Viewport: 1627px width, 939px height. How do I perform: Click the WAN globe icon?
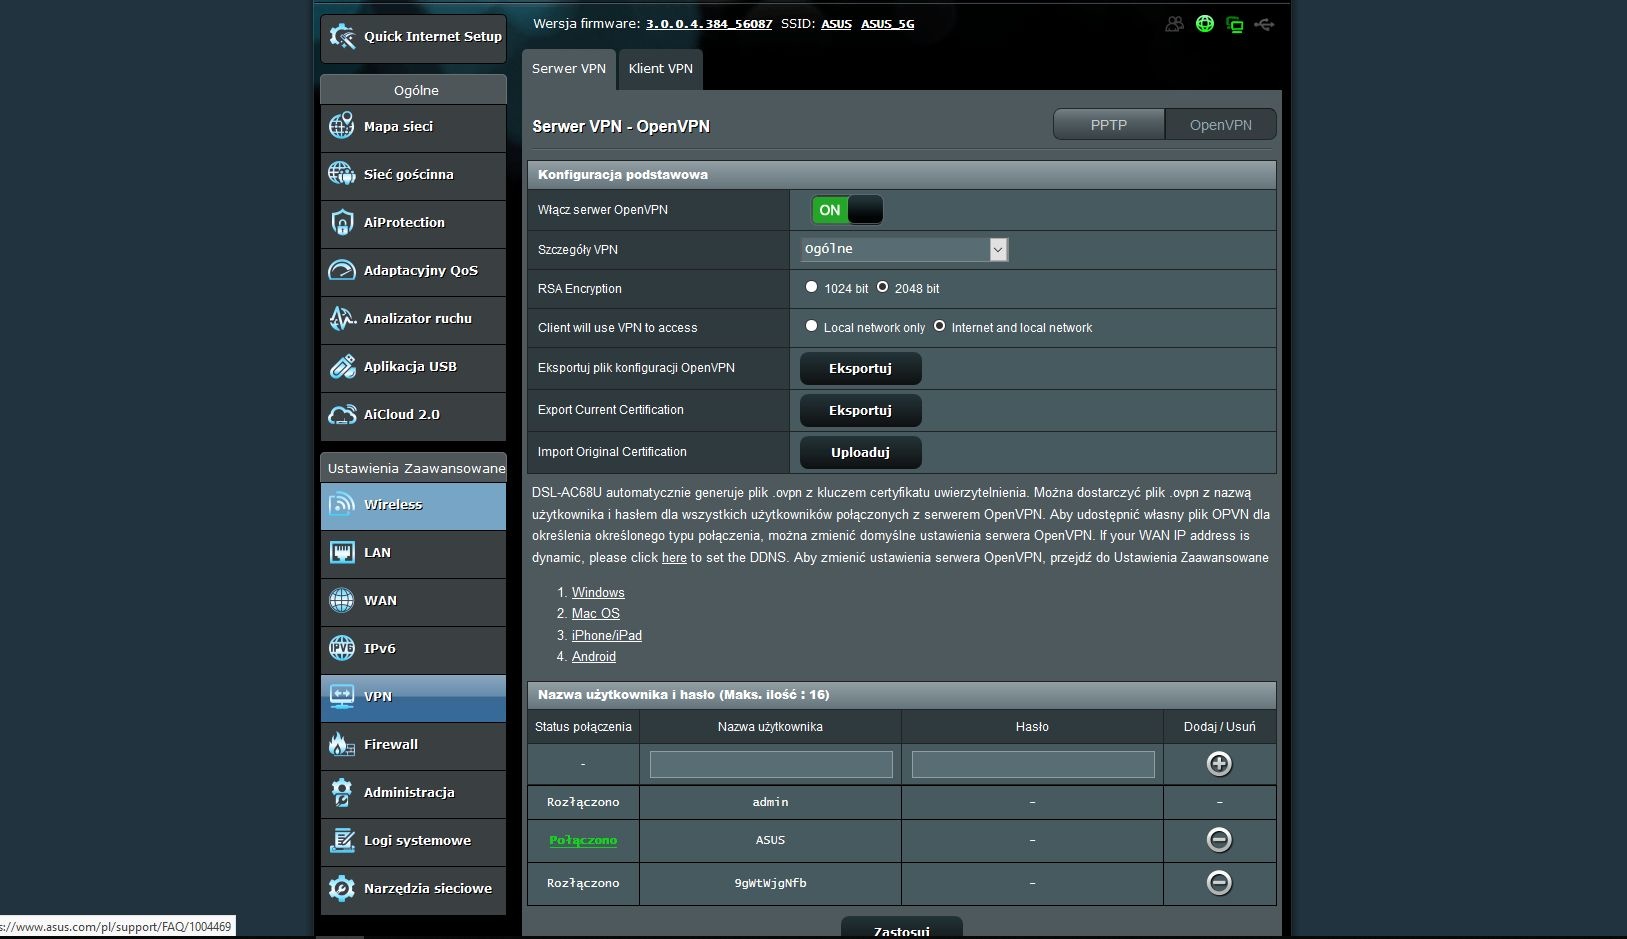(x=342, y=600)
